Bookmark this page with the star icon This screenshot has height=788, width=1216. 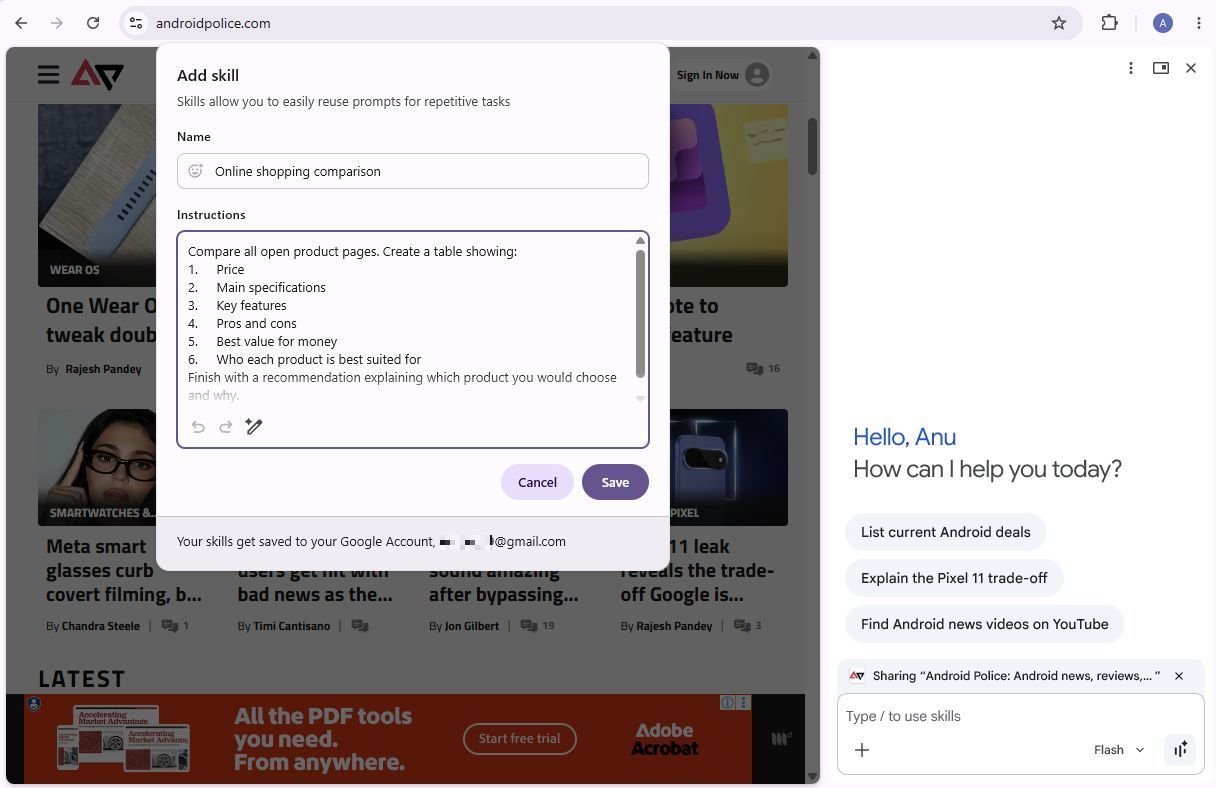(1059, 23)
